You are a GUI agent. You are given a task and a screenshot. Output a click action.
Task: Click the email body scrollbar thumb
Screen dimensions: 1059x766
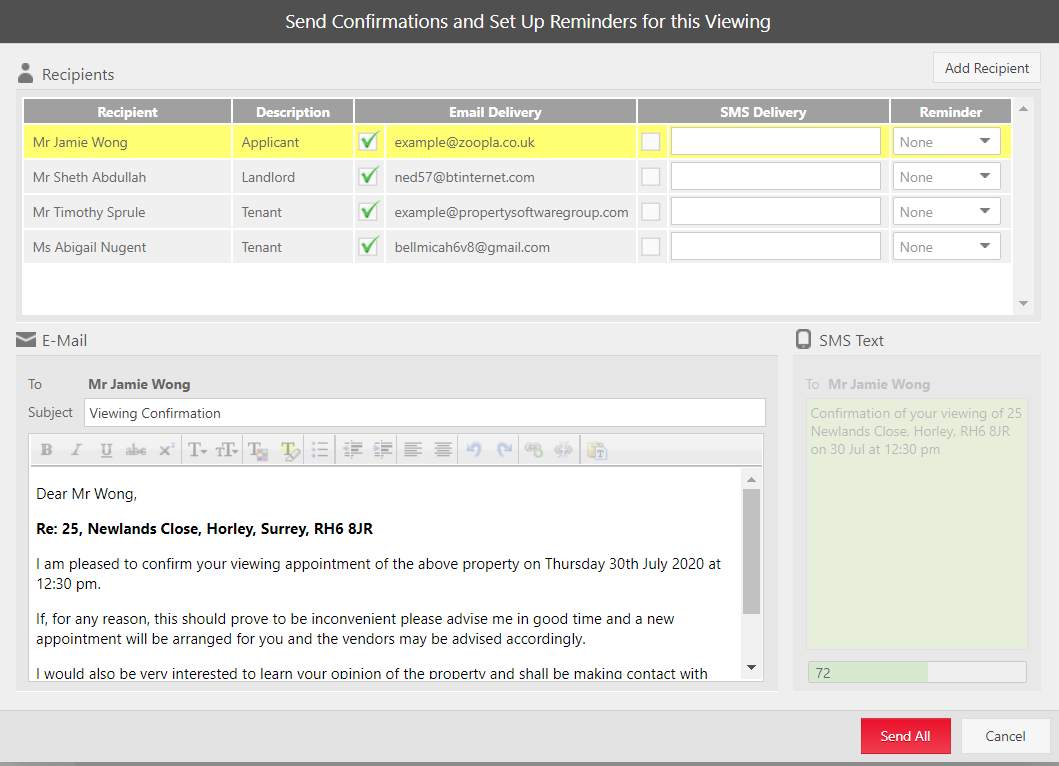(752, 551)
